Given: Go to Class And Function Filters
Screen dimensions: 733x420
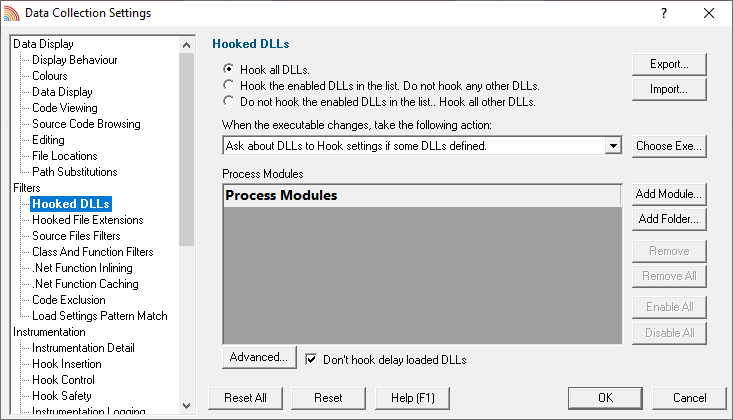Looking at the screenshot, I should (93, 252).
